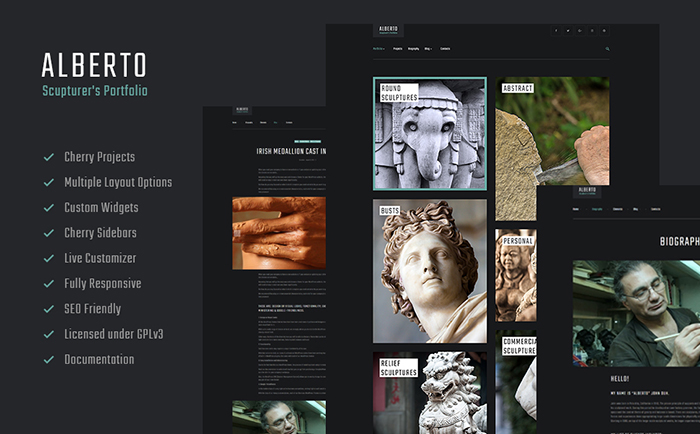Screen dimensions: 700x434
Task: Open the Twitter social icon in header
Action: 568,31
